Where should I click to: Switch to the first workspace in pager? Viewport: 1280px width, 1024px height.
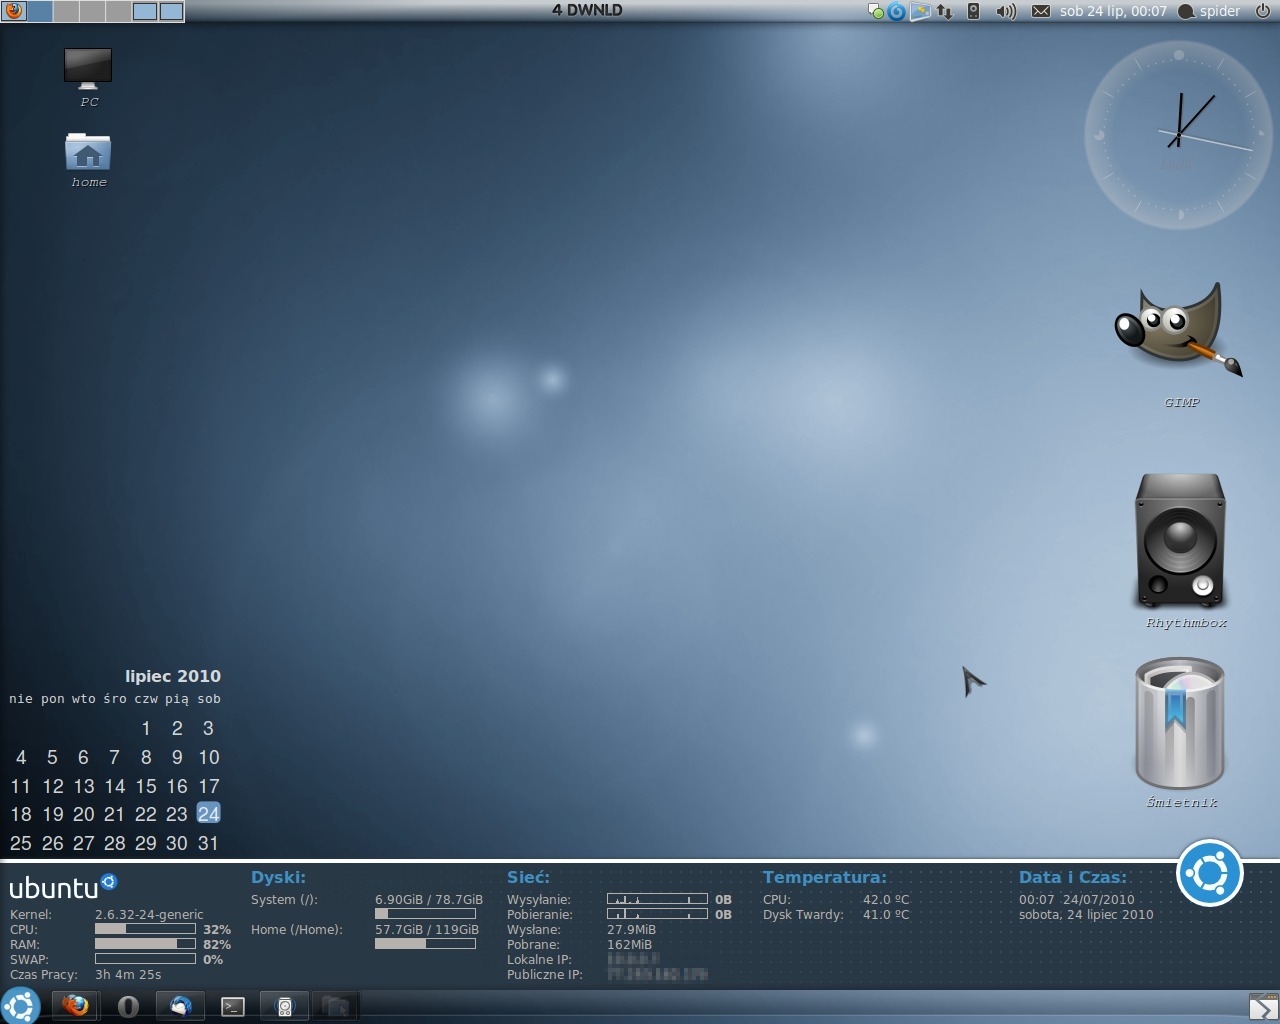(x=40, y=11)
